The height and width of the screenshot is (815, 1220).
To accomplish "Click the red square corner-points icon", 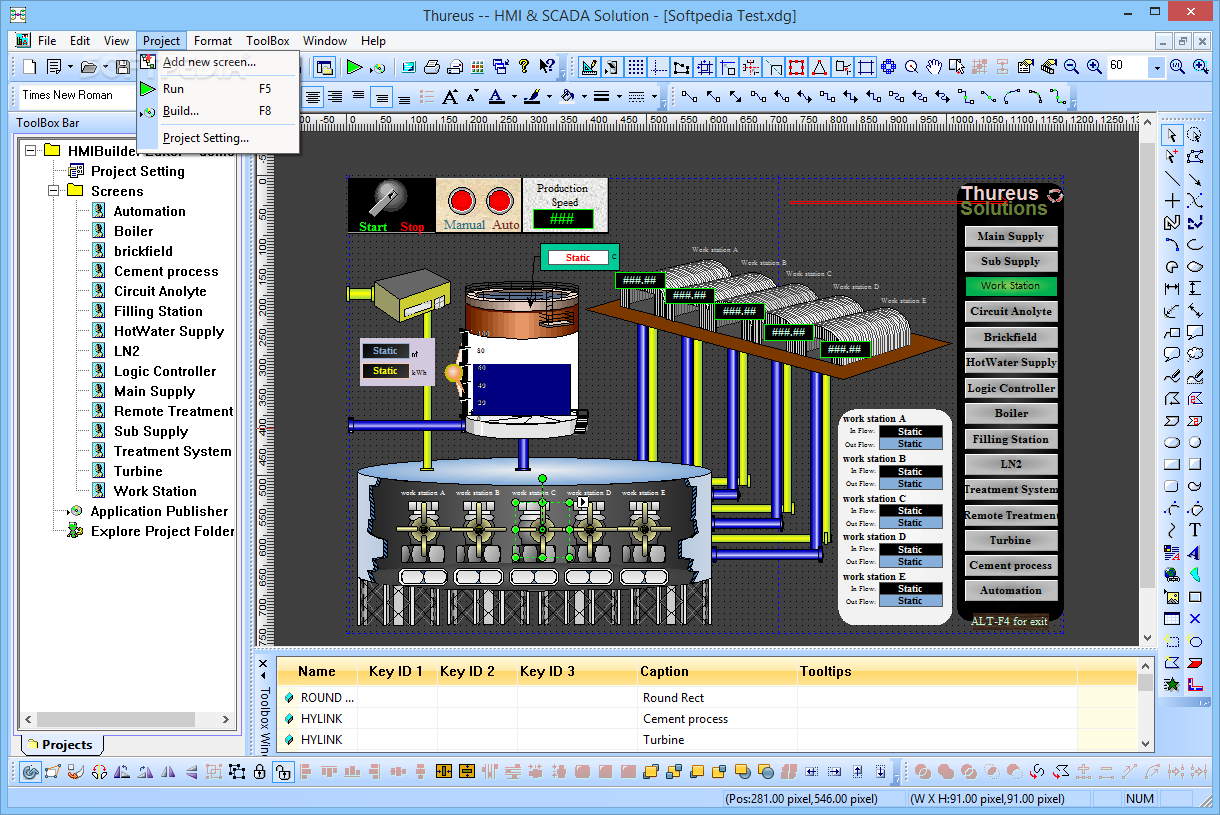I will pos(796,67).
